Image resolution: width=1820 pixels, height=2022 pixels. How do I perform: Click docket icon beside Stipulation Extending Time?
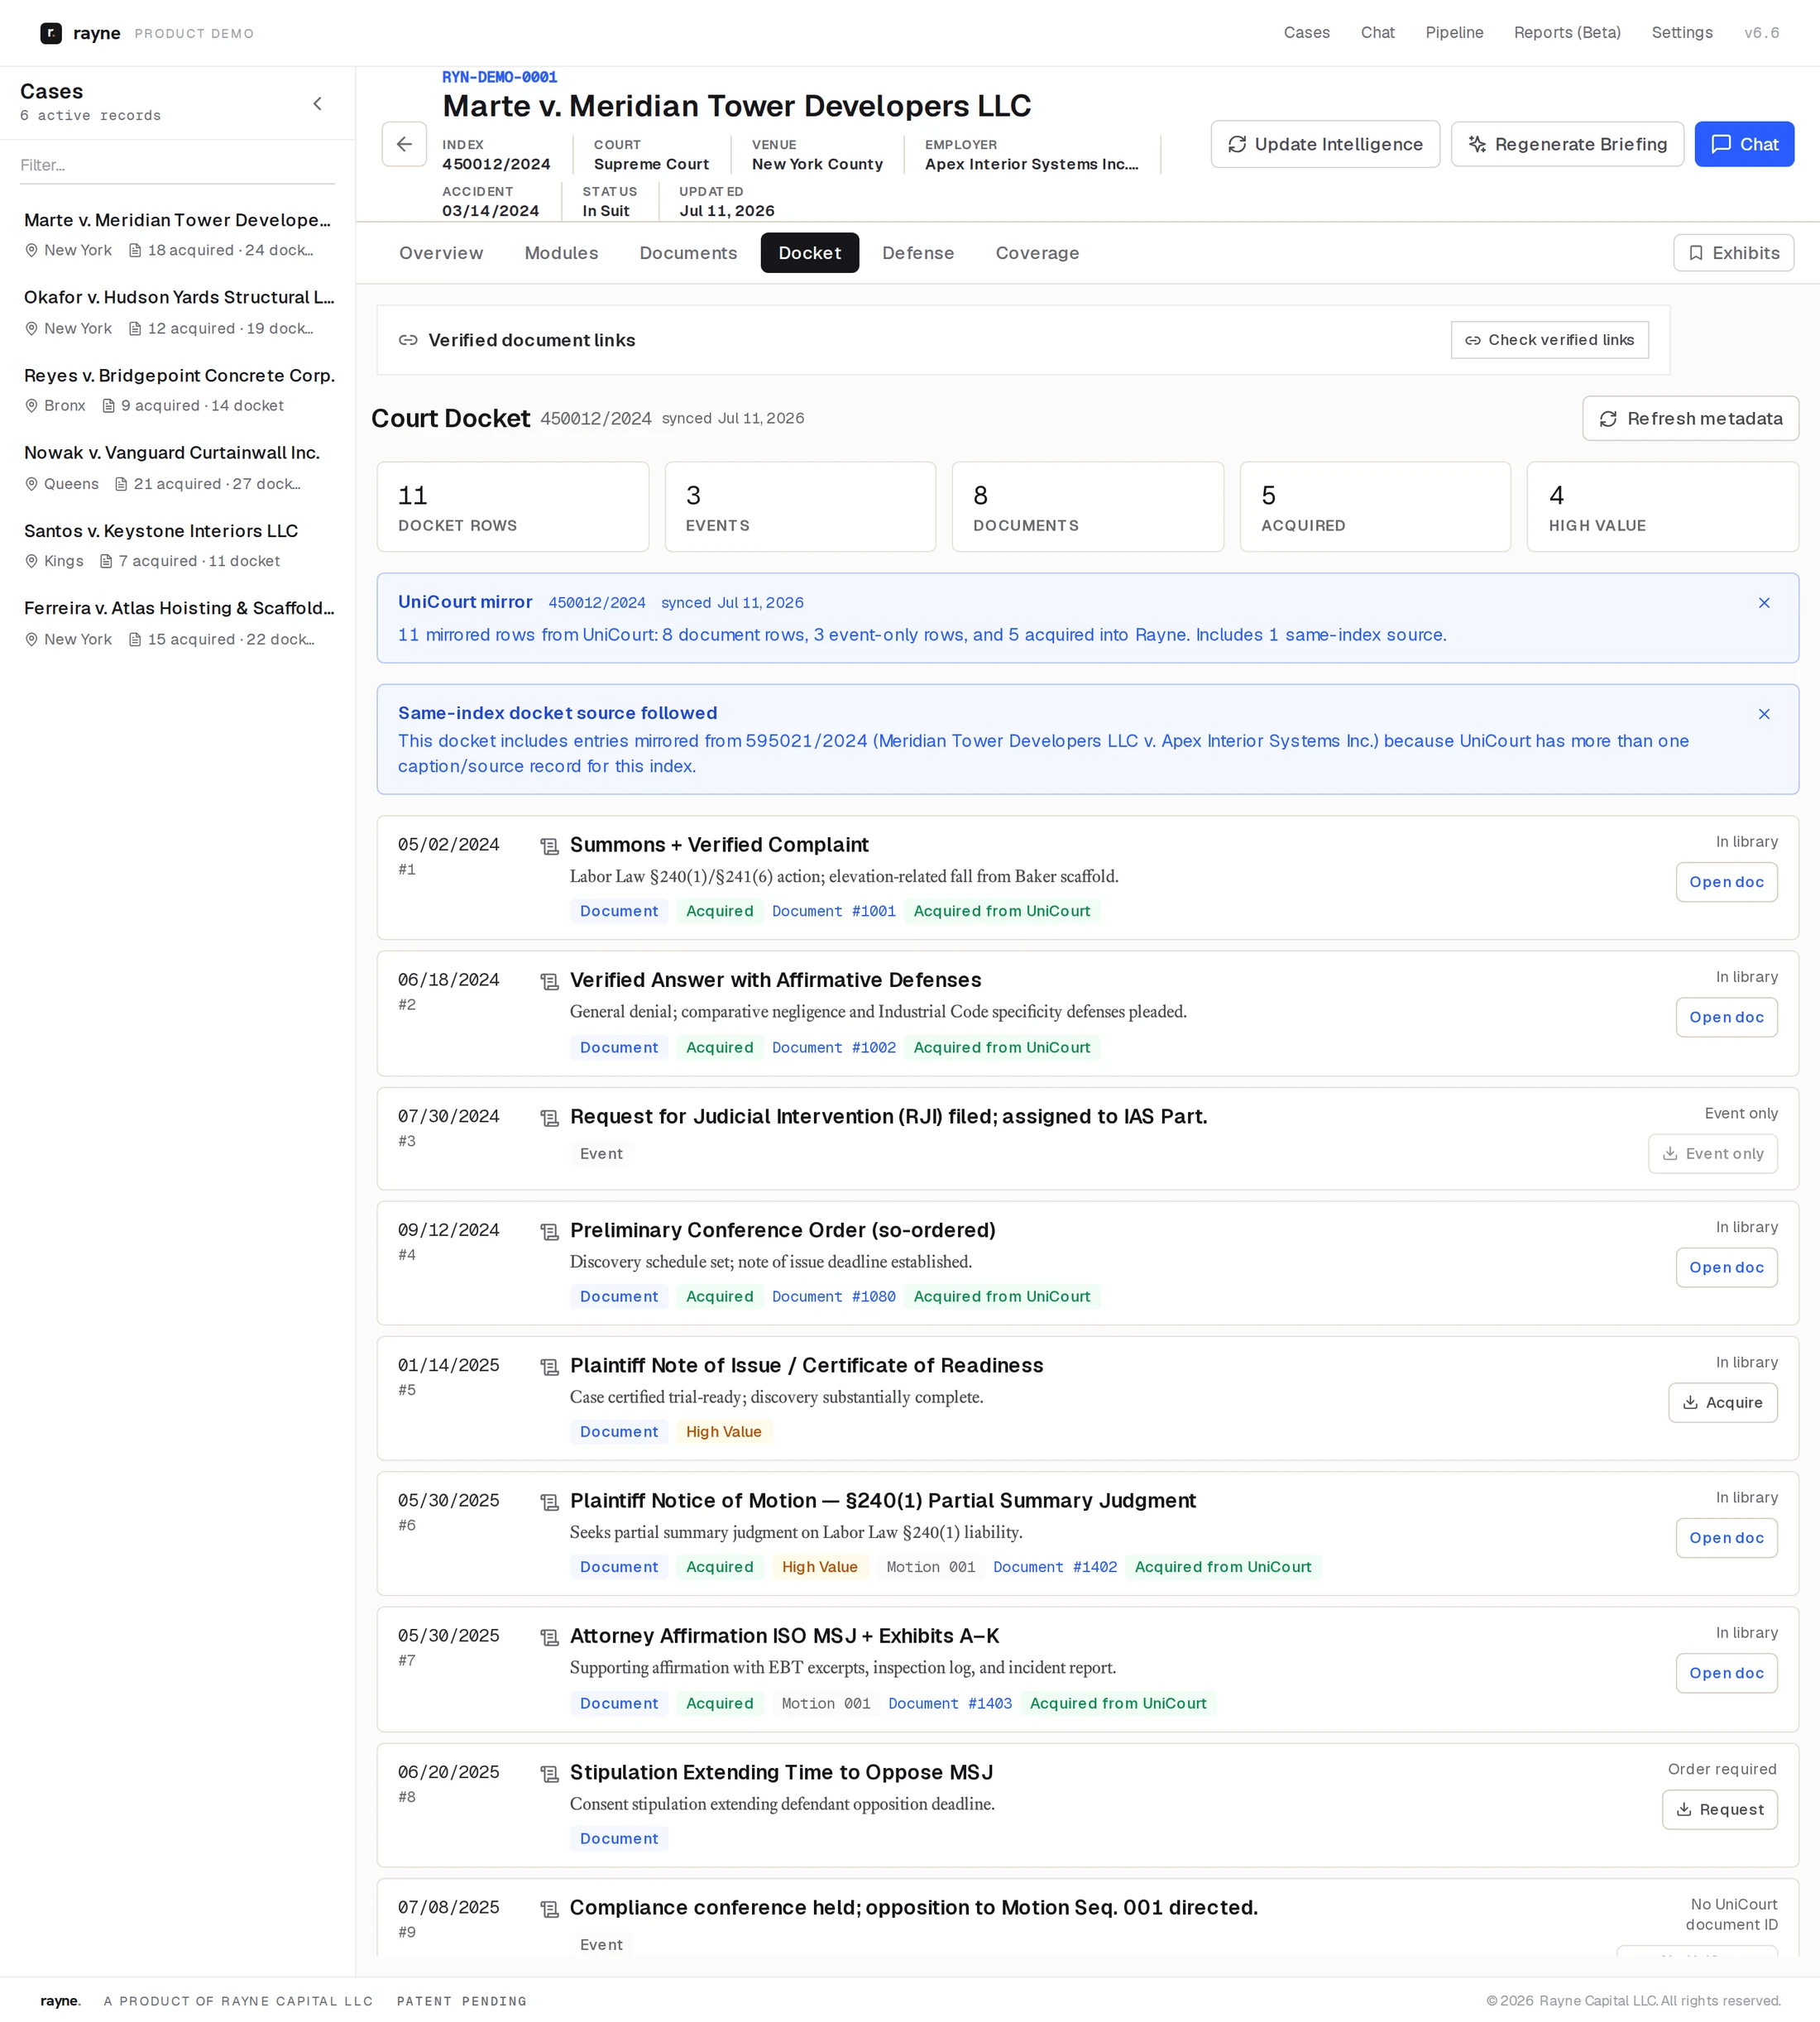549,1774
